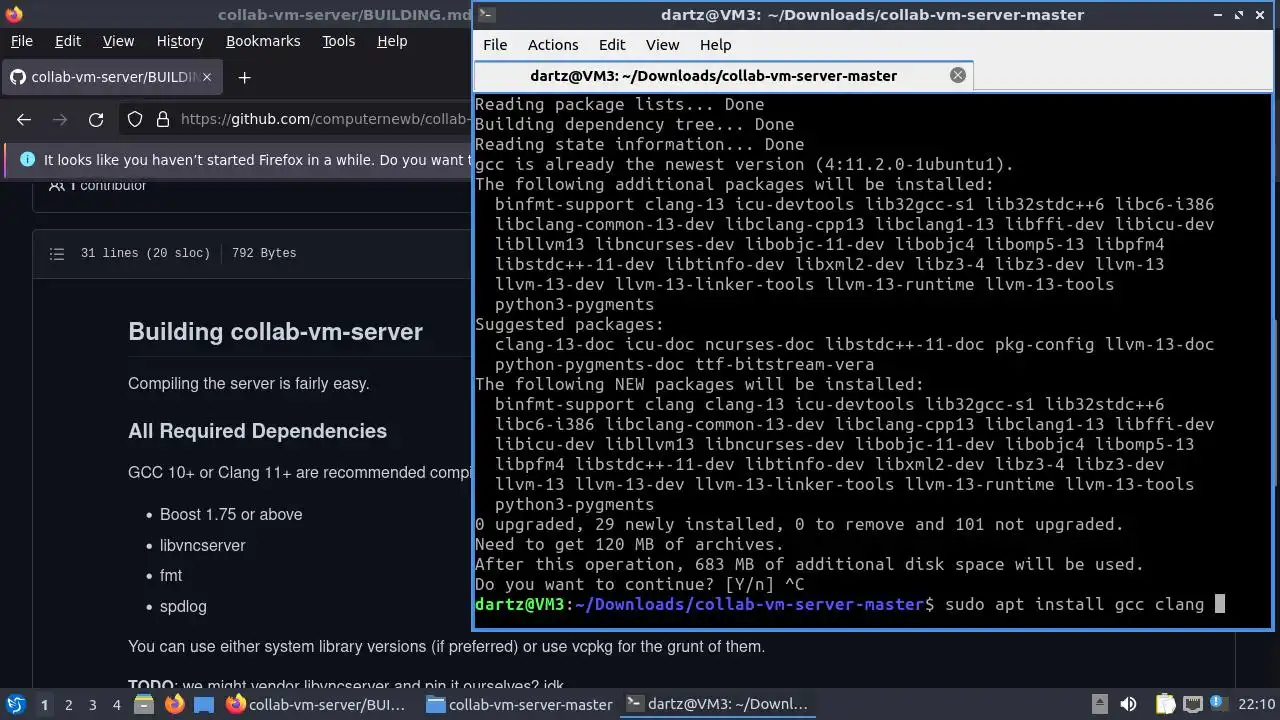Close the collab-vm-server/BUILDING Firefox tab

(208, 77)
